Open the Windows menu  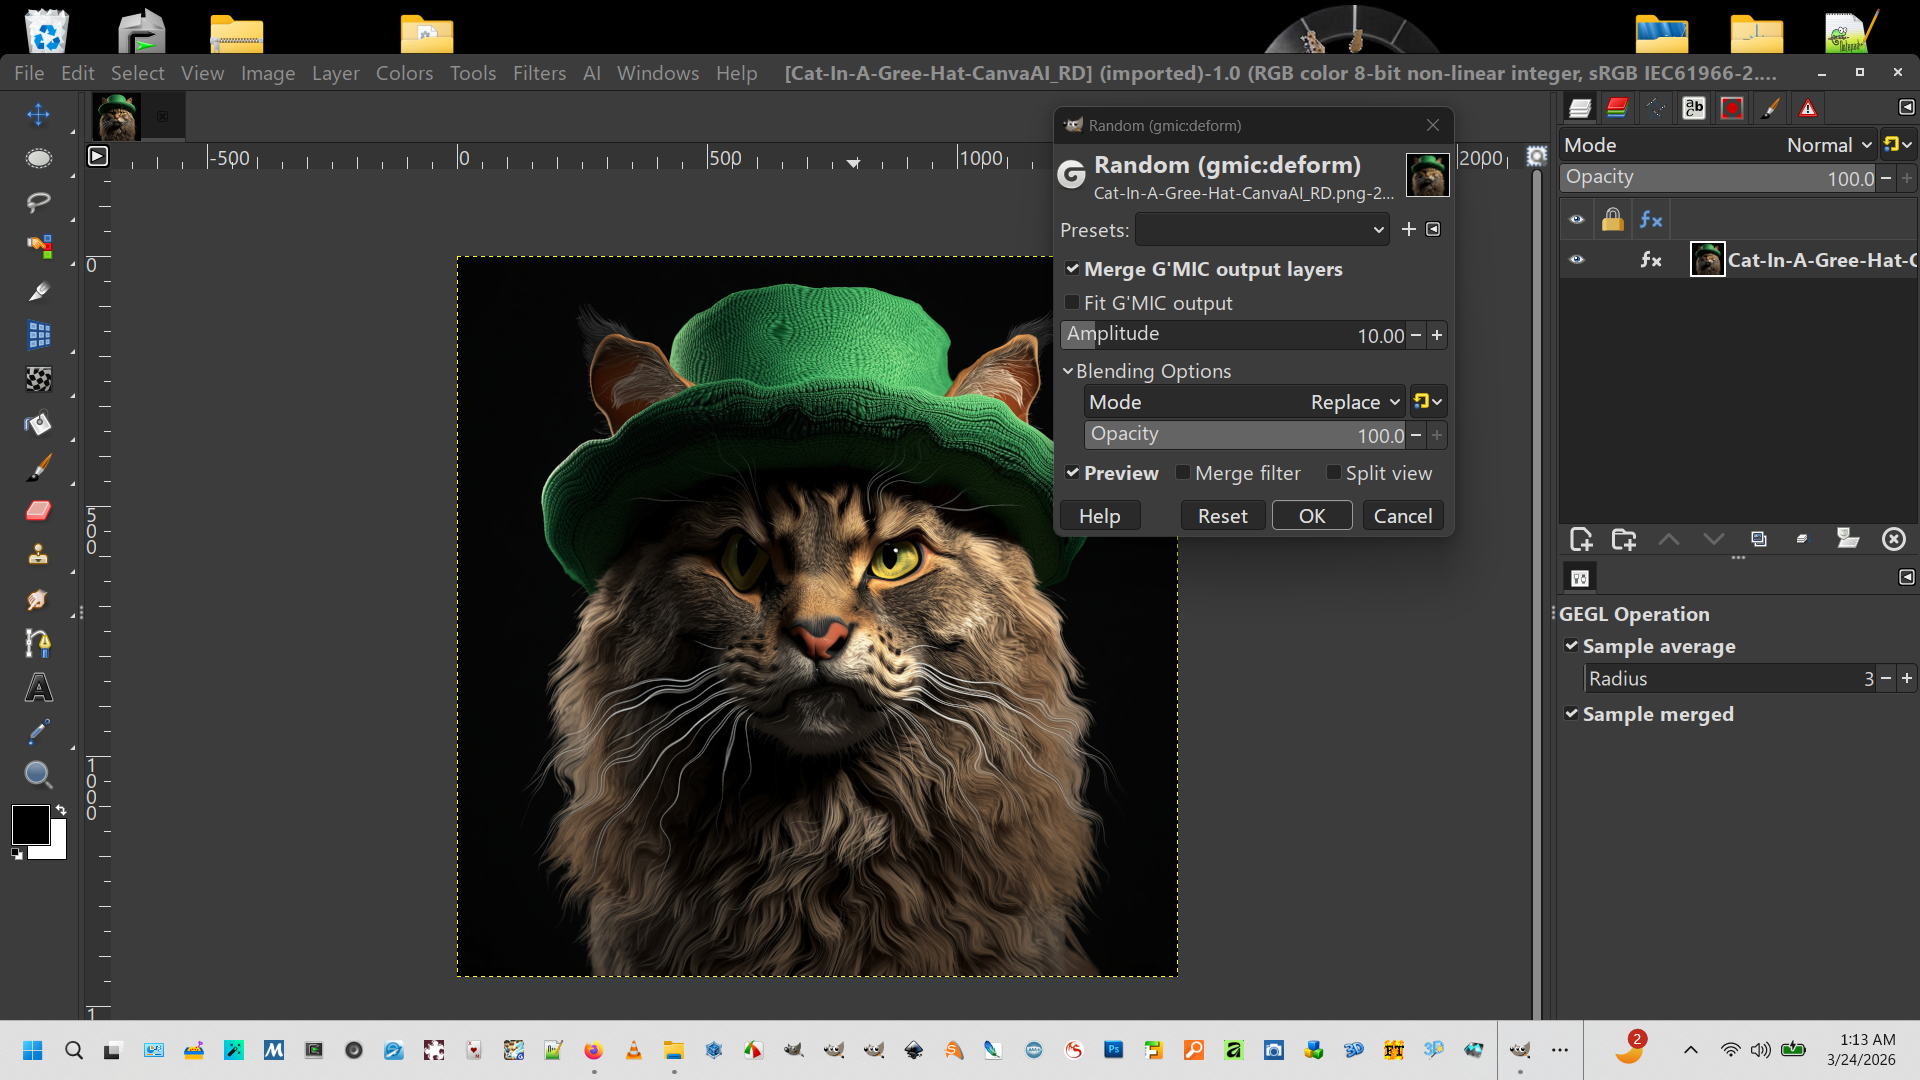click(x=658, y=73)
